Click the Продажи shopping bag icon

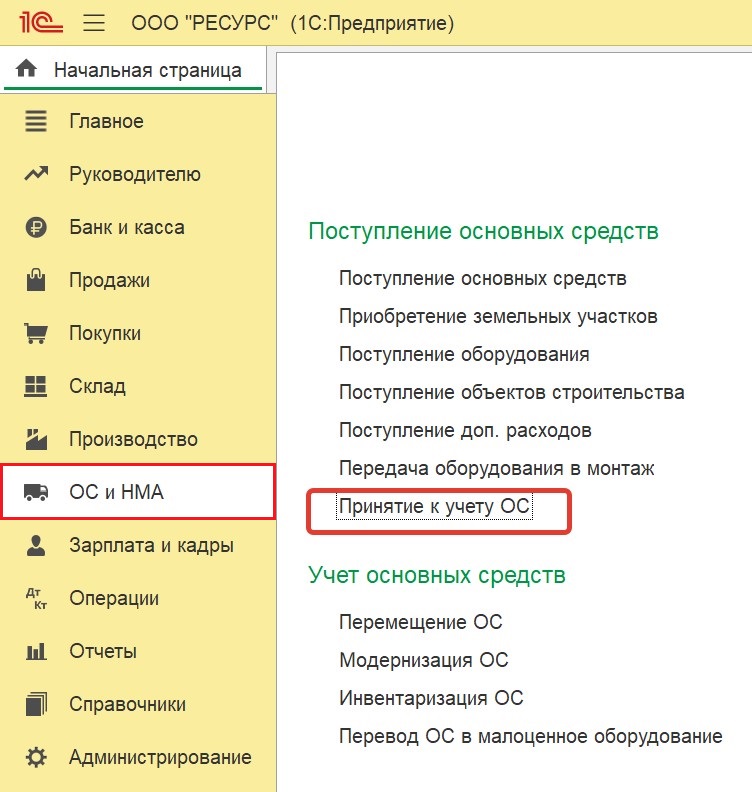pyautogui.click(x=36, y=280)
